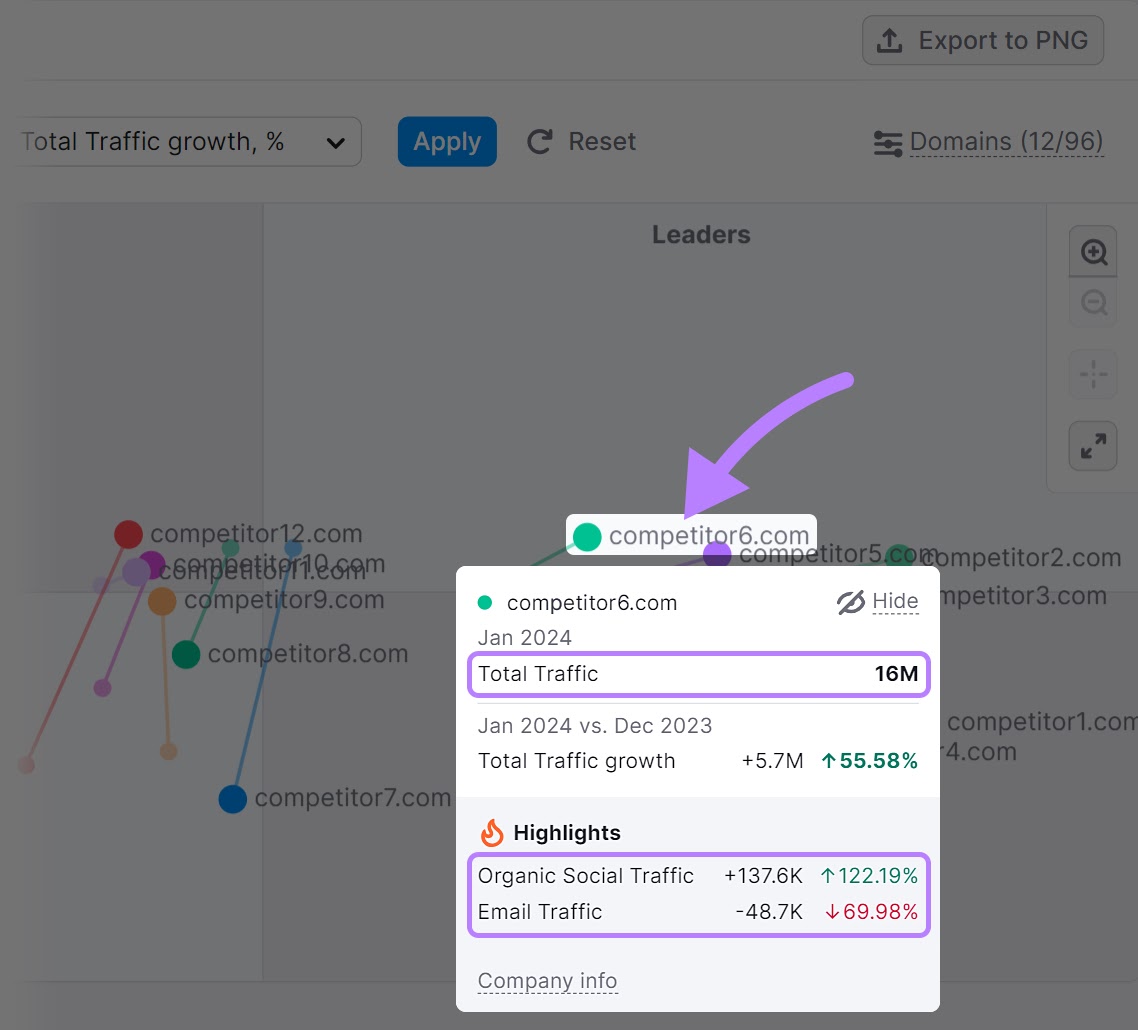The height and width of the screenshot is (1030, 1138).
Task: Click the blue competitor7.com data point
Action: 232,798
